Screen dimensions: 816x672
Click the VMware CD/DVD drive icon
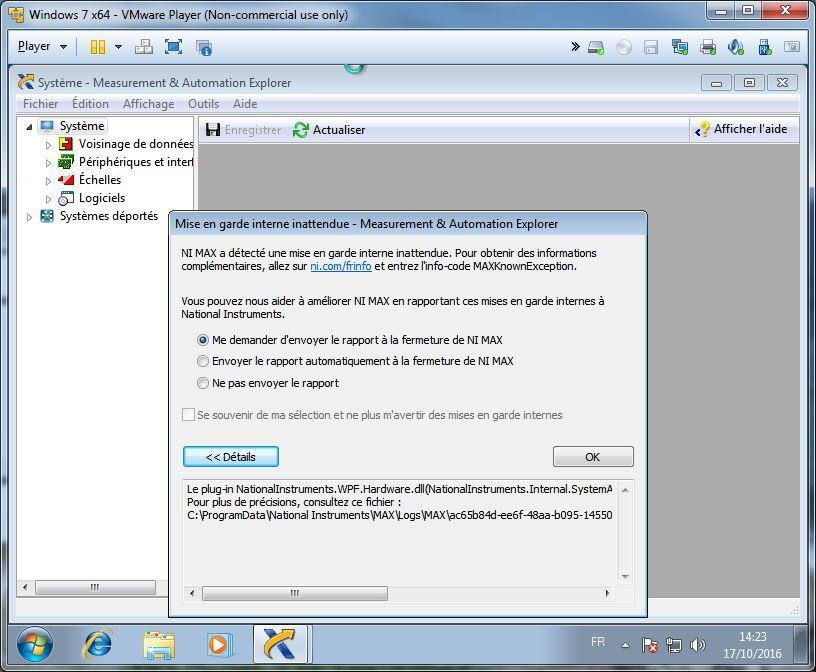tap(623, 47)
